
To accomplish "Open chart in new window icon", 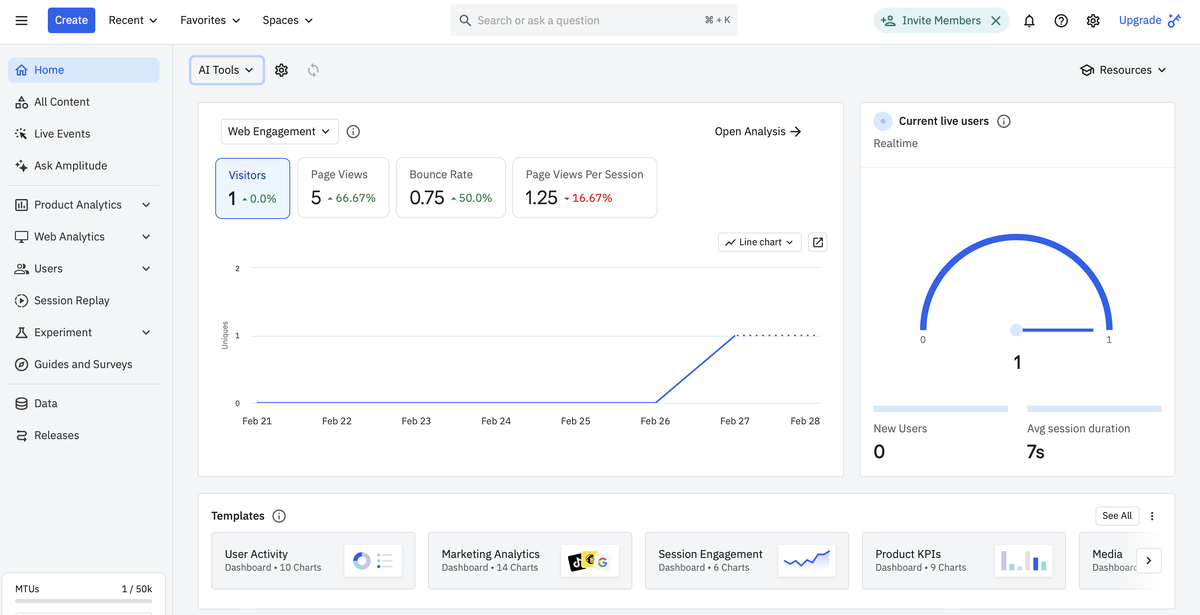I will (818, 242).
